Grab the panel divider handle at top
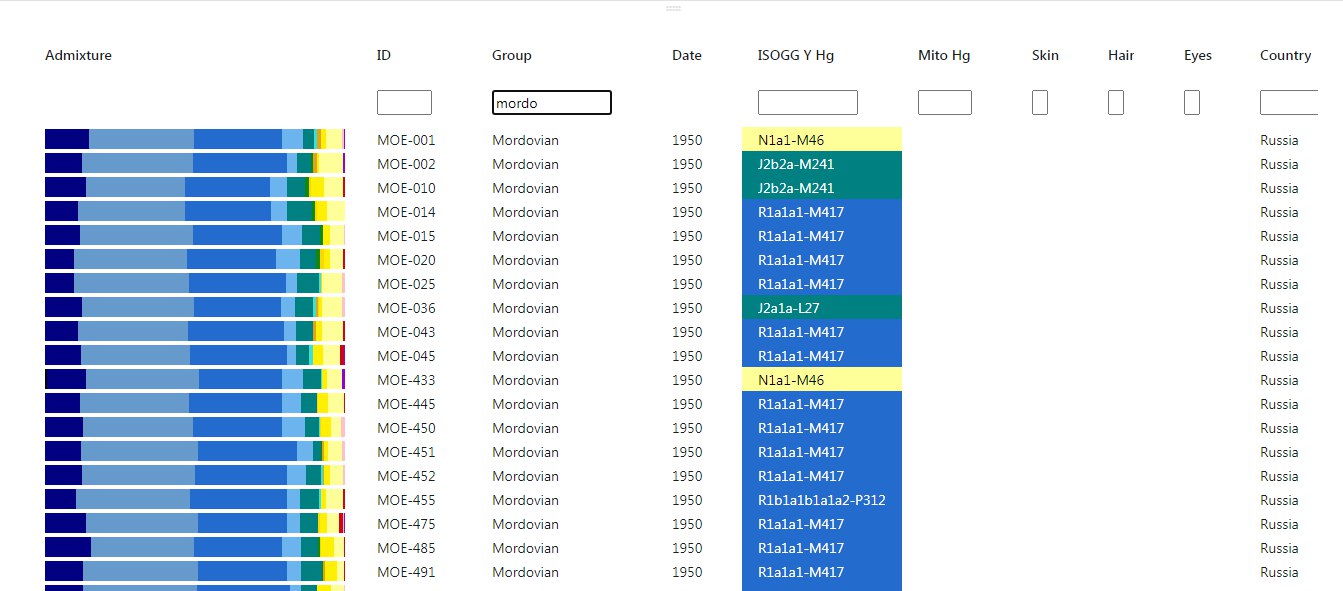The width and height of the screenshot is (1343, 591). coord(673,8)
